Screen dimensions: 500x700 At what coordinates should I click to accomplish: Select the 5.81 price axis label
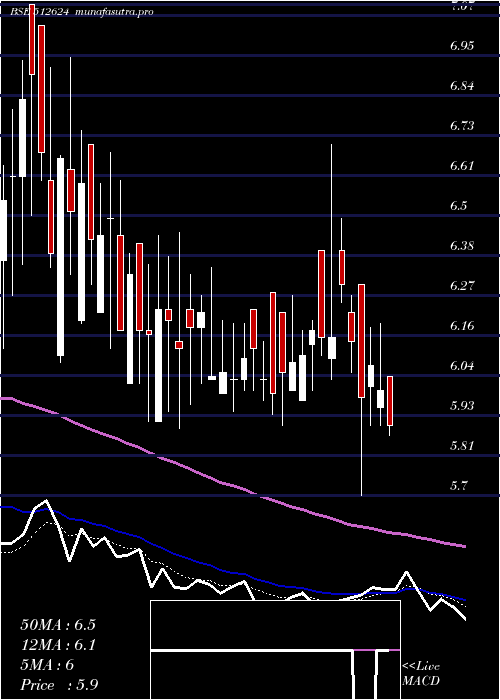coord(462,445)
